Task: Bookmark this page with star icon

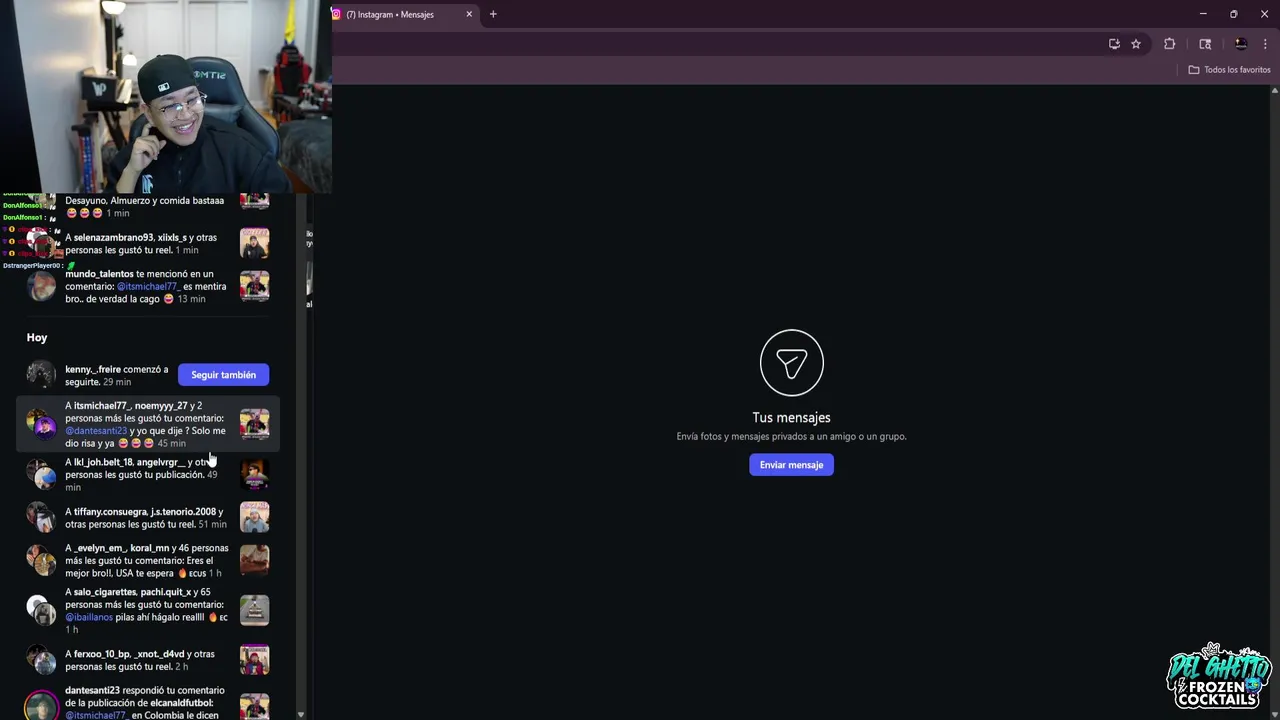Action: click(x=1136, y=44)
